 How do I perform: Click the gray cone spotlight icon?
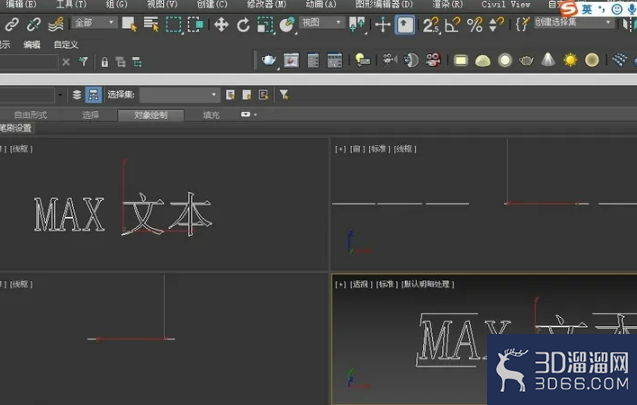[548, 60]
